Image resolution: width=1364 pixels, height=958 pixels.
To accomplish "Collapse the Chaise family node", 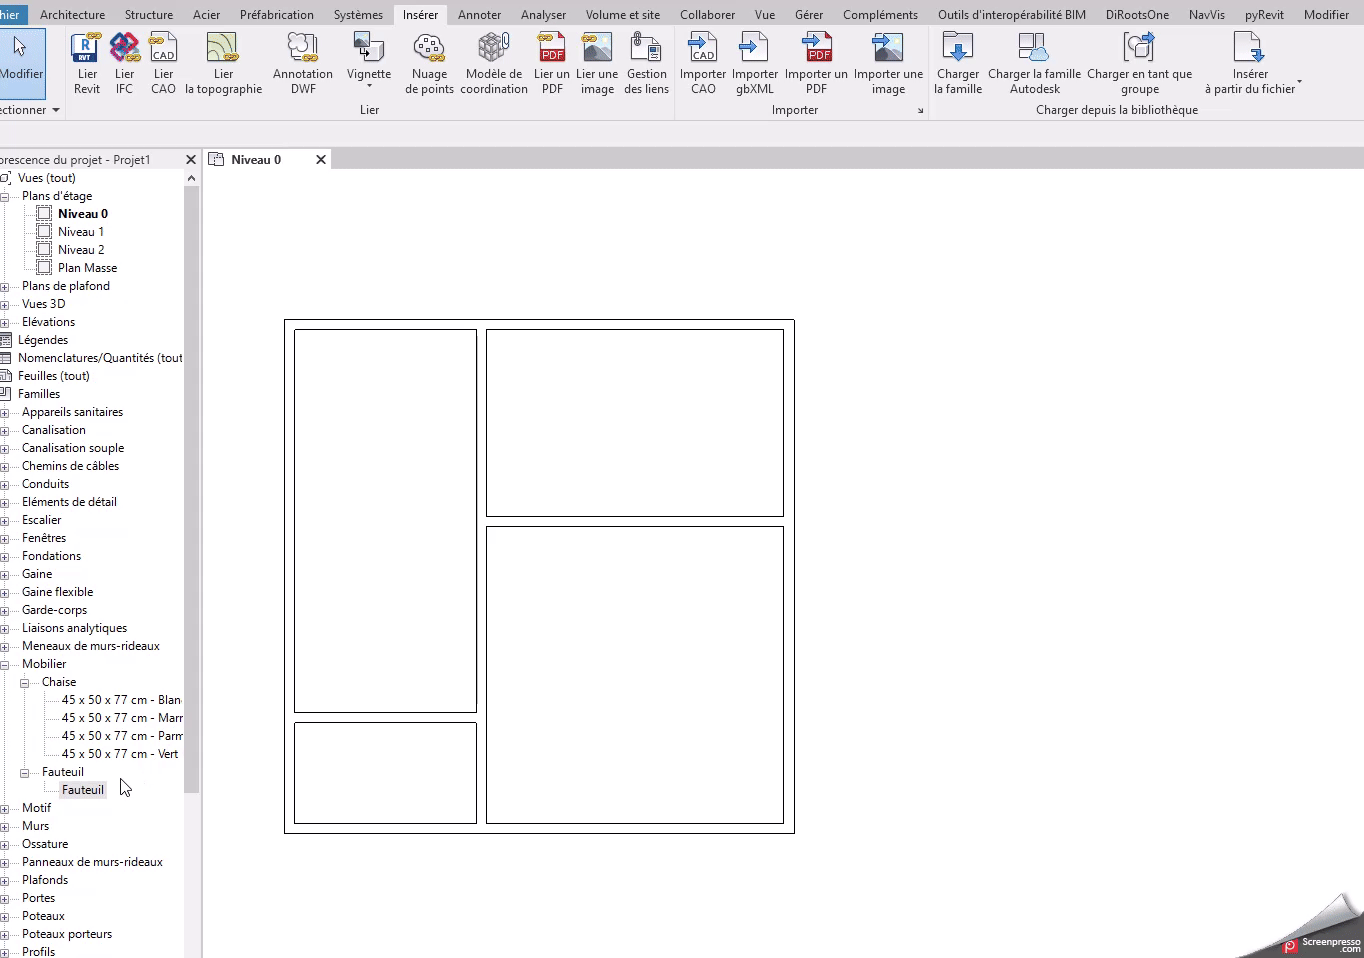I will tap(25, 683).
